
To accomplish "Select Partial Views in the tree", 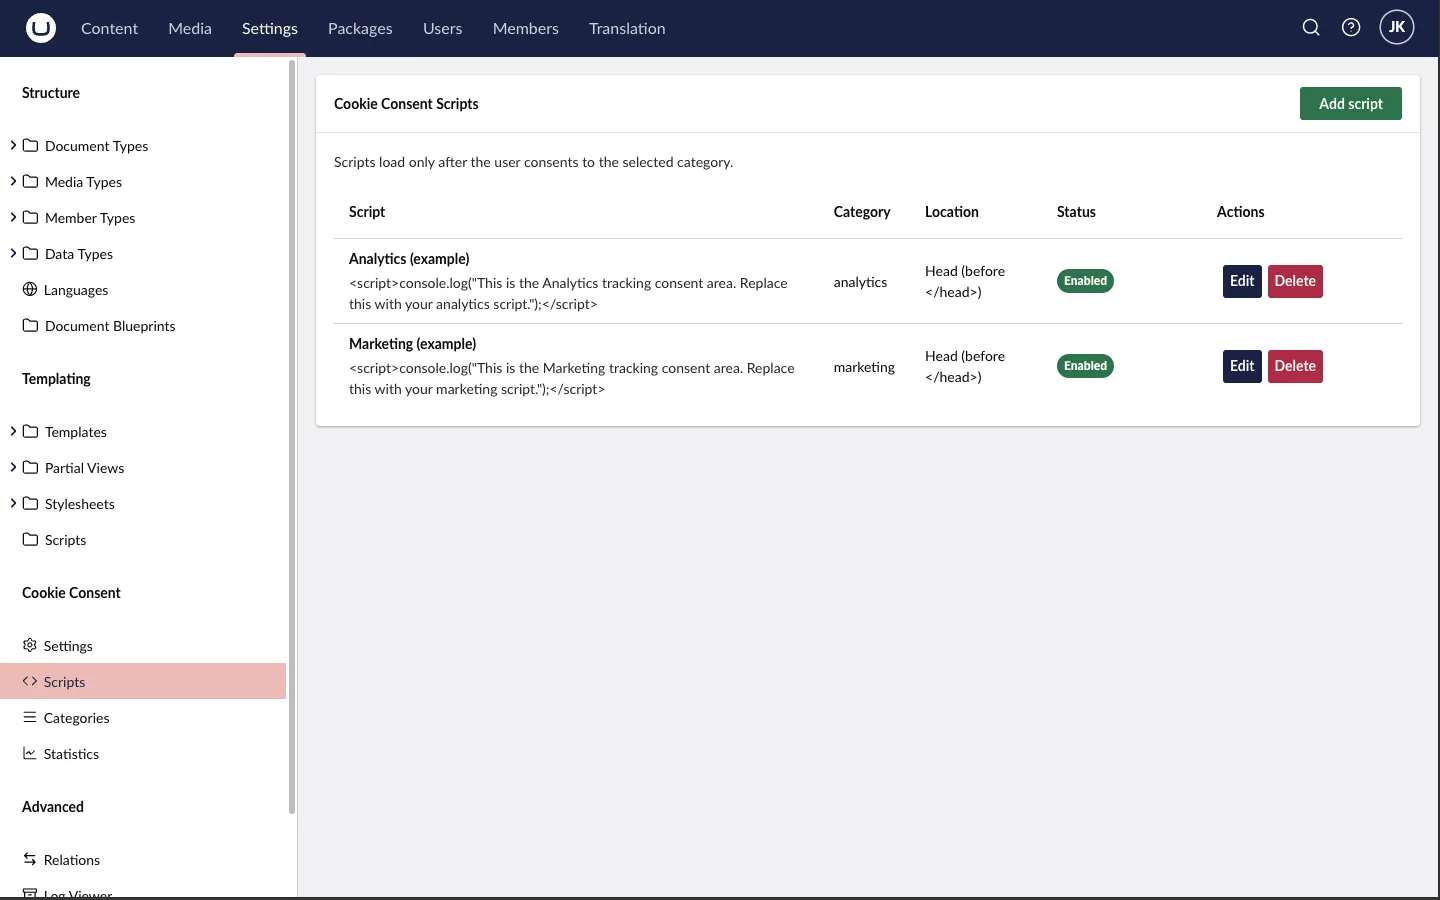I will click(x=84, y=468).
